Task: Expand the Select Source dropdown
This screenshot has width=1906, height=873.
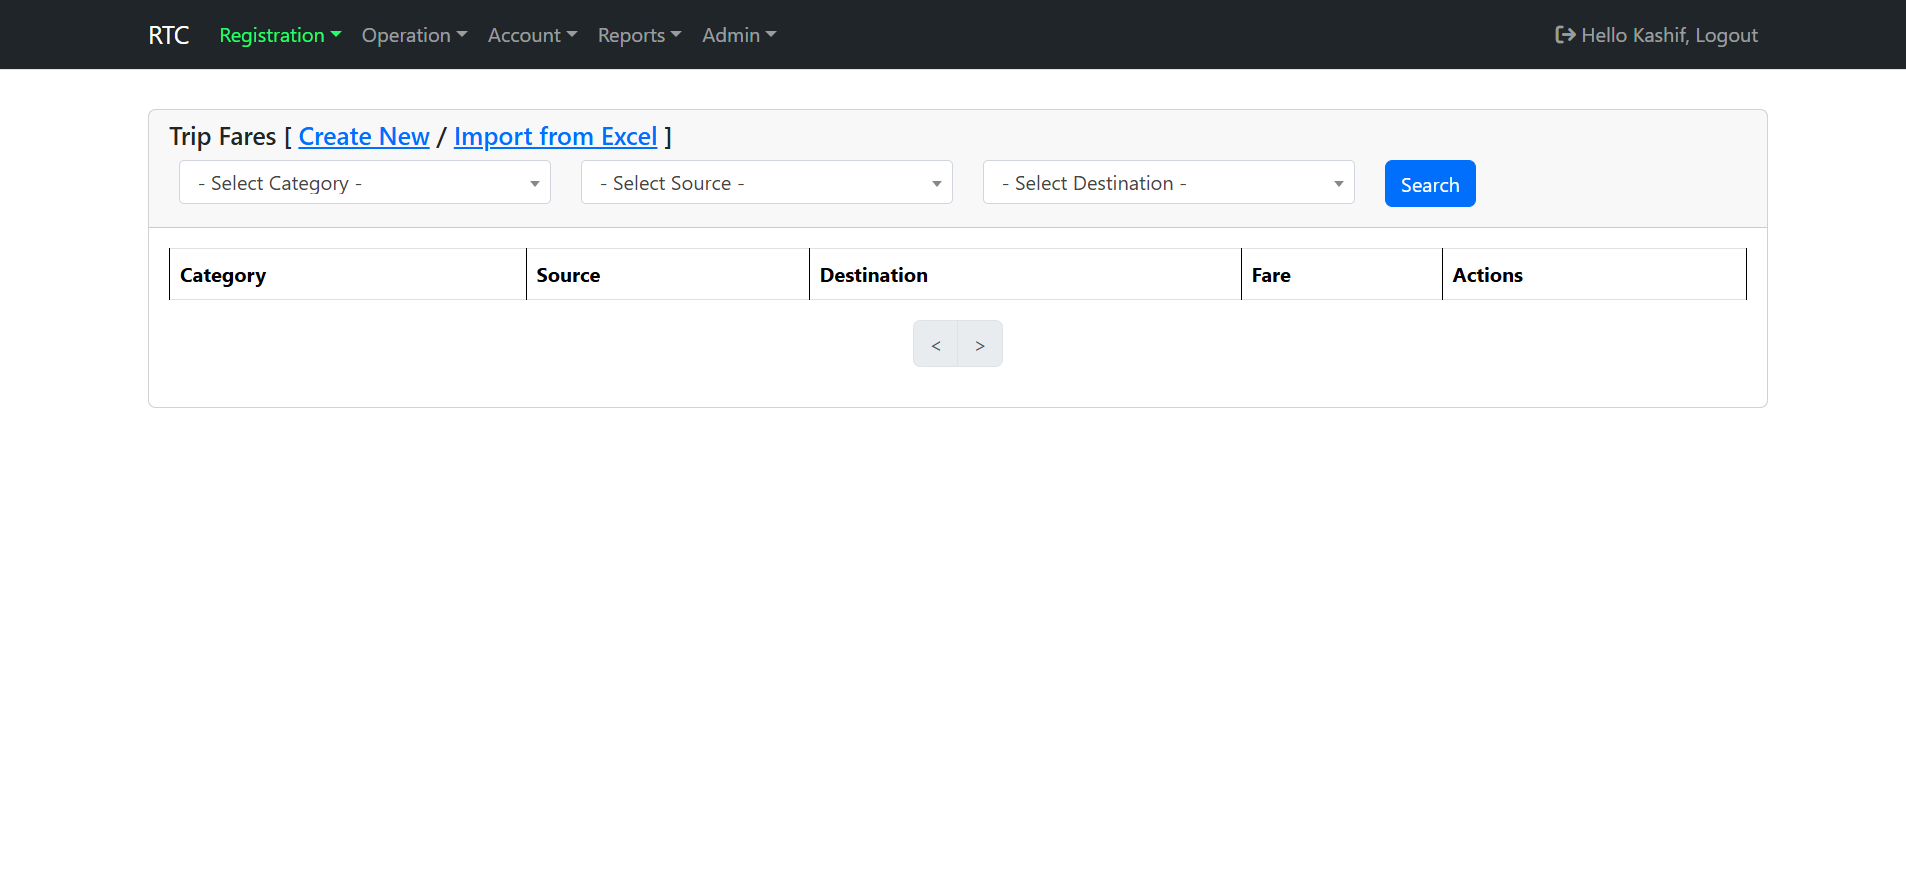Action: coord(766,183)
